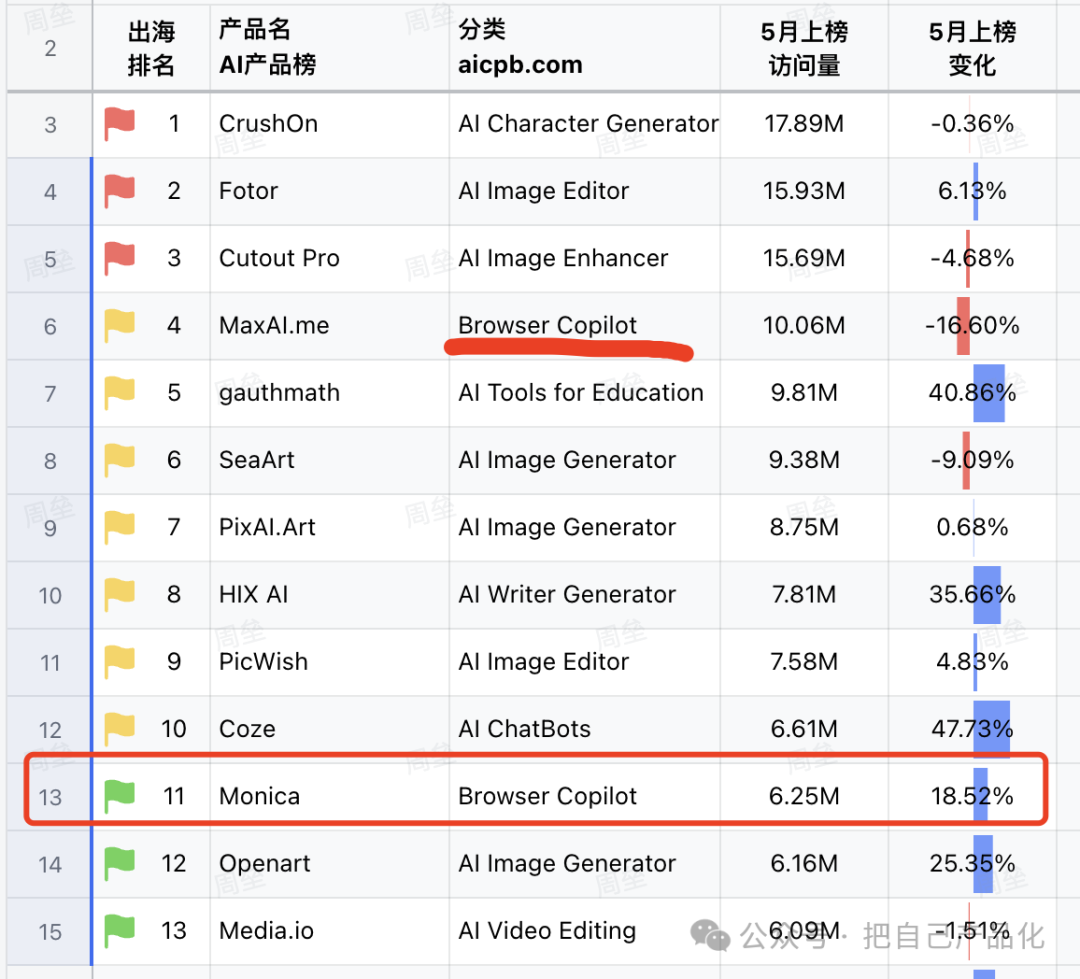Viewport: 1080px width, 979px height.
Task: Select row header number 7
Action: coord(50,394)
